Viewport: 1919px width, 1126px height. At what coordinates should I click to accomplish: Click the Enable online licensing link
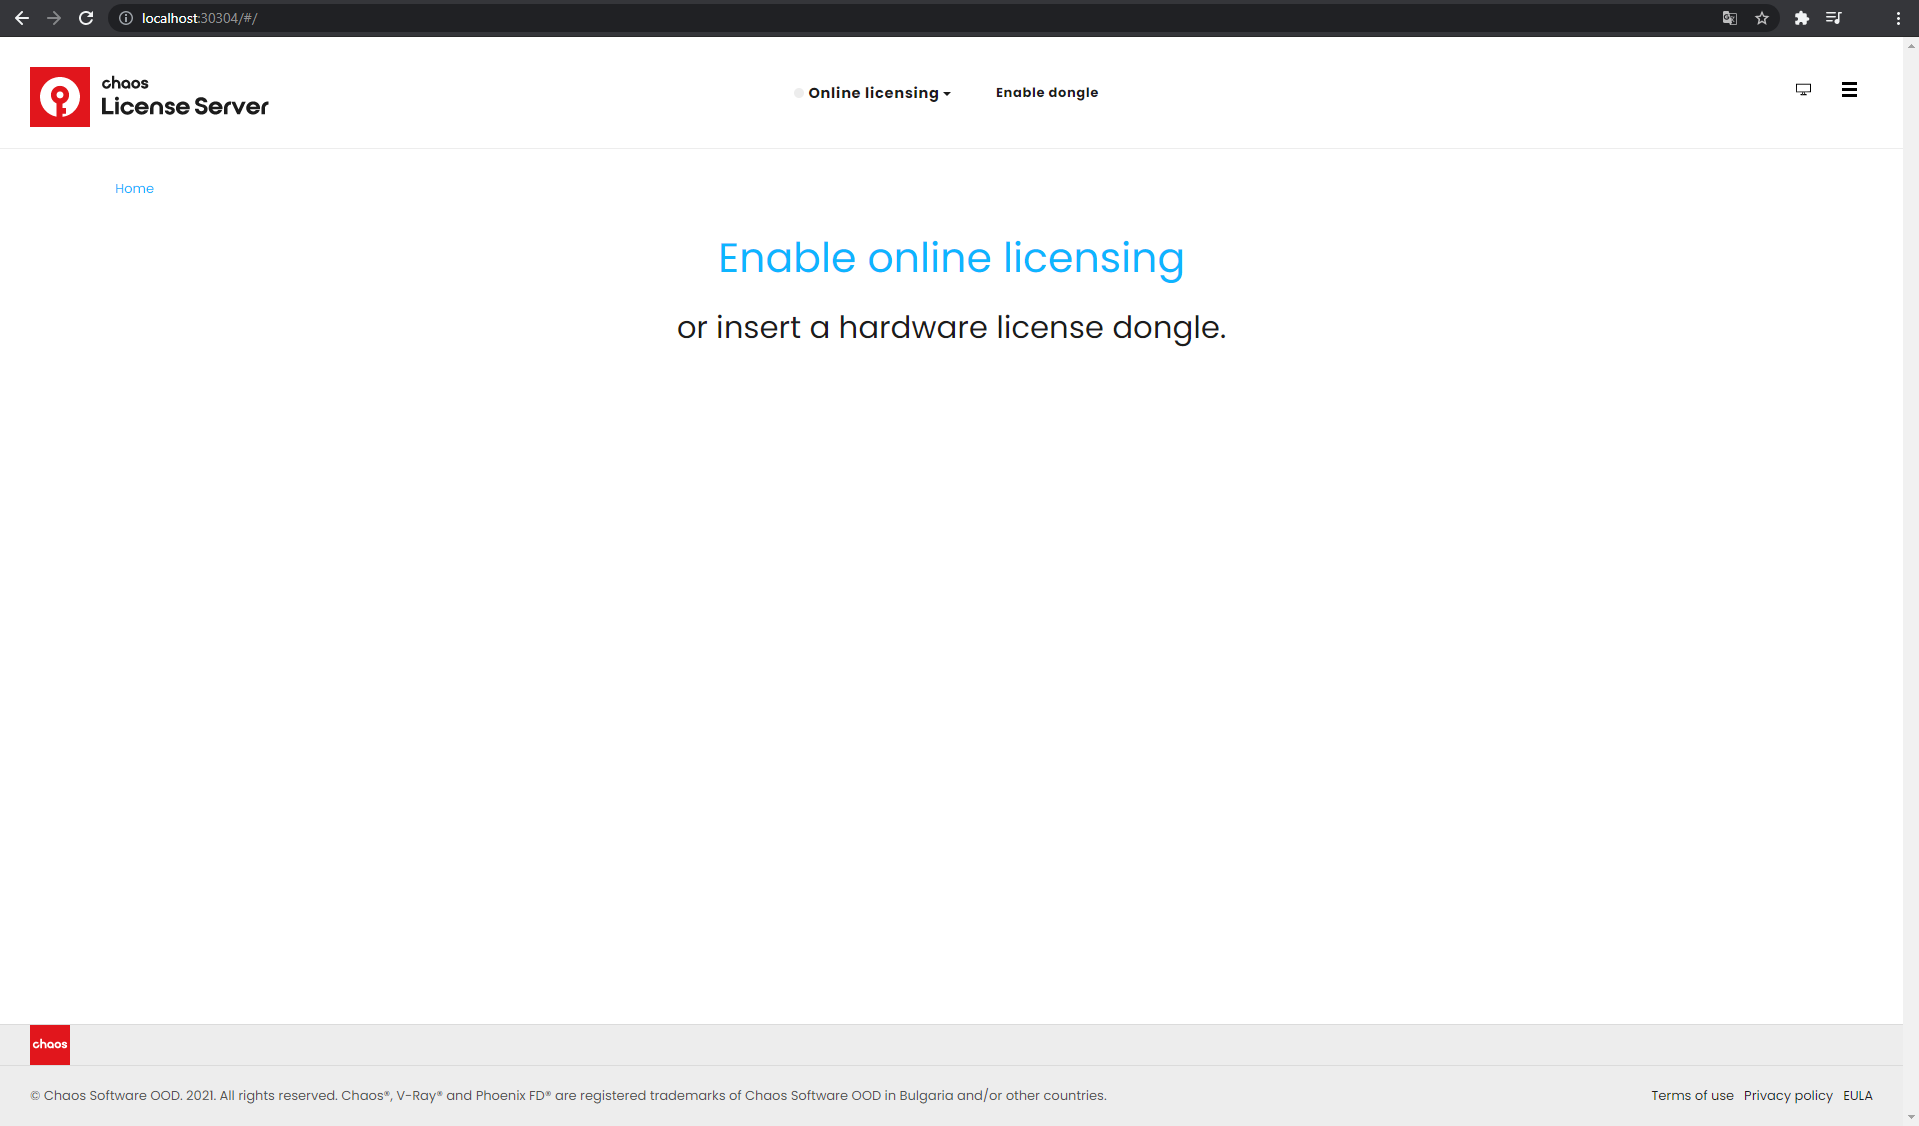(951, 258)
